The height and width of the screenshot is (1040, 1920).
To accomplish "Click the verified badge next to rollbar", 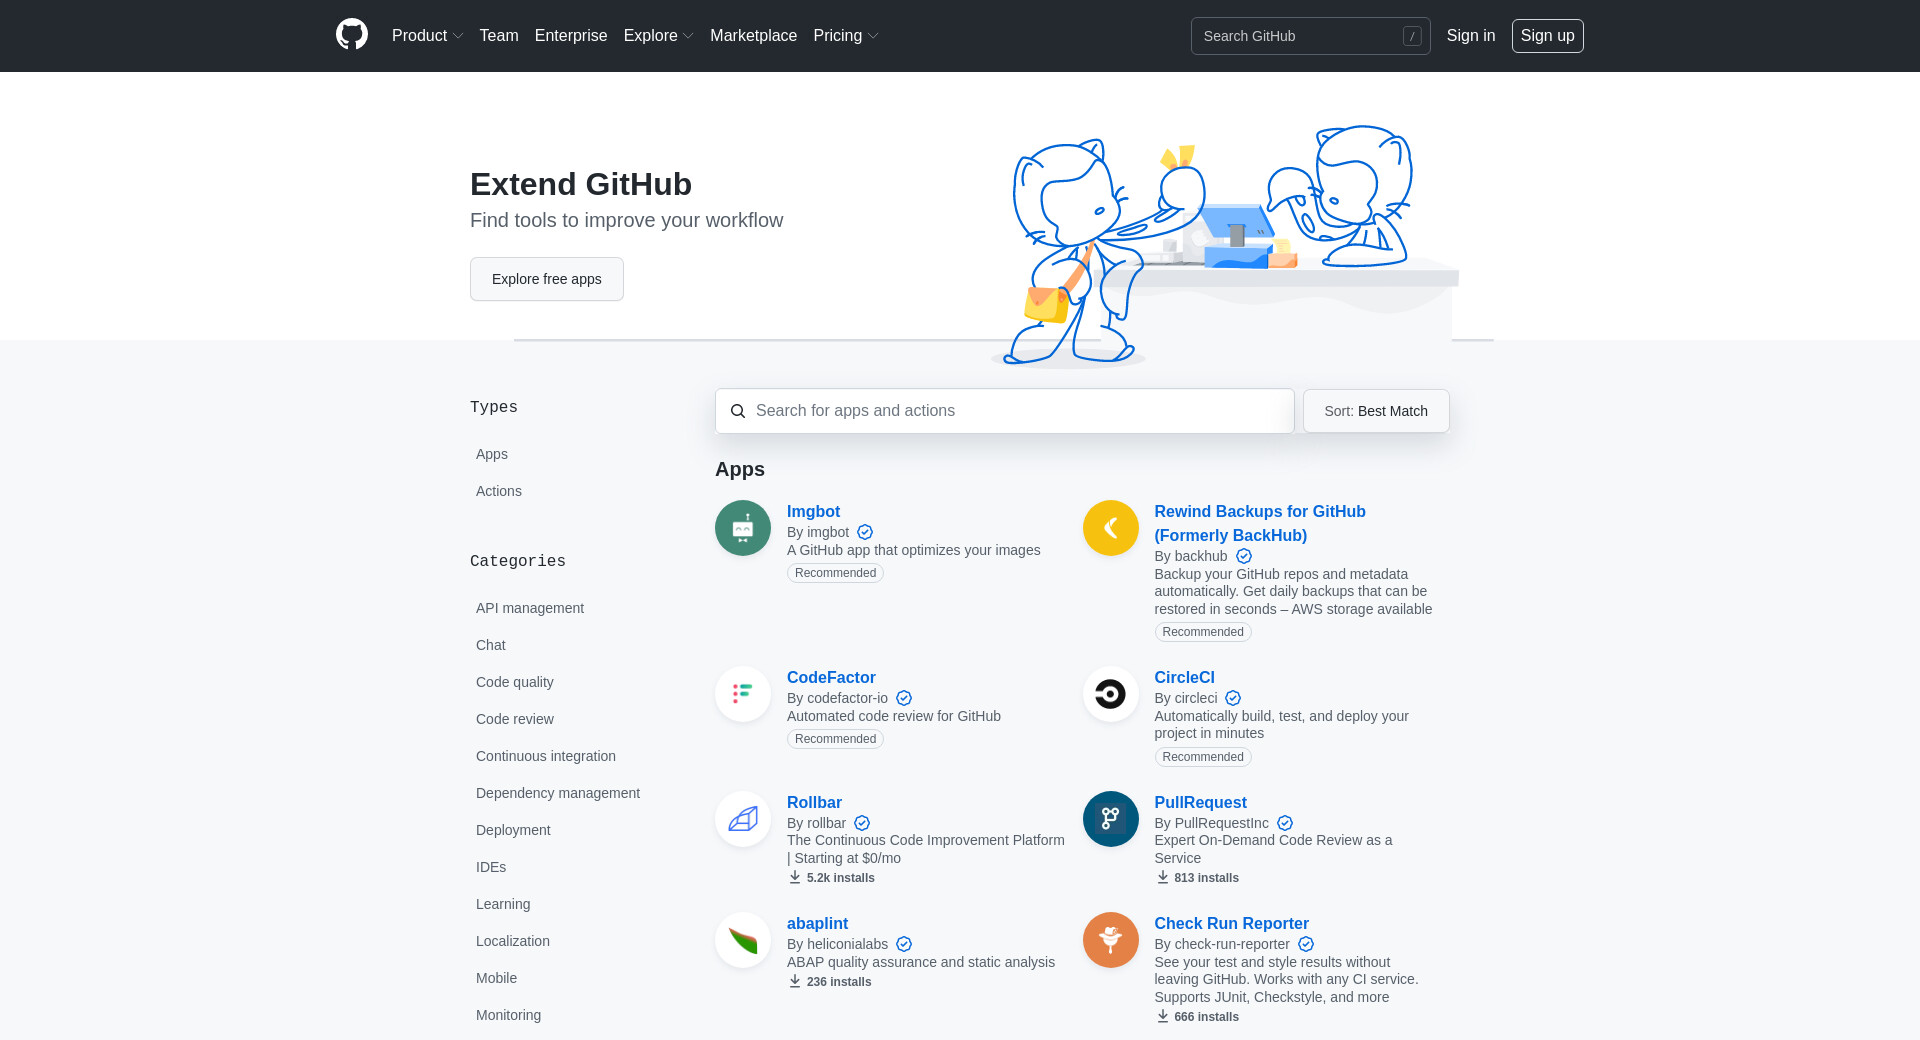I will coord(862,823).
